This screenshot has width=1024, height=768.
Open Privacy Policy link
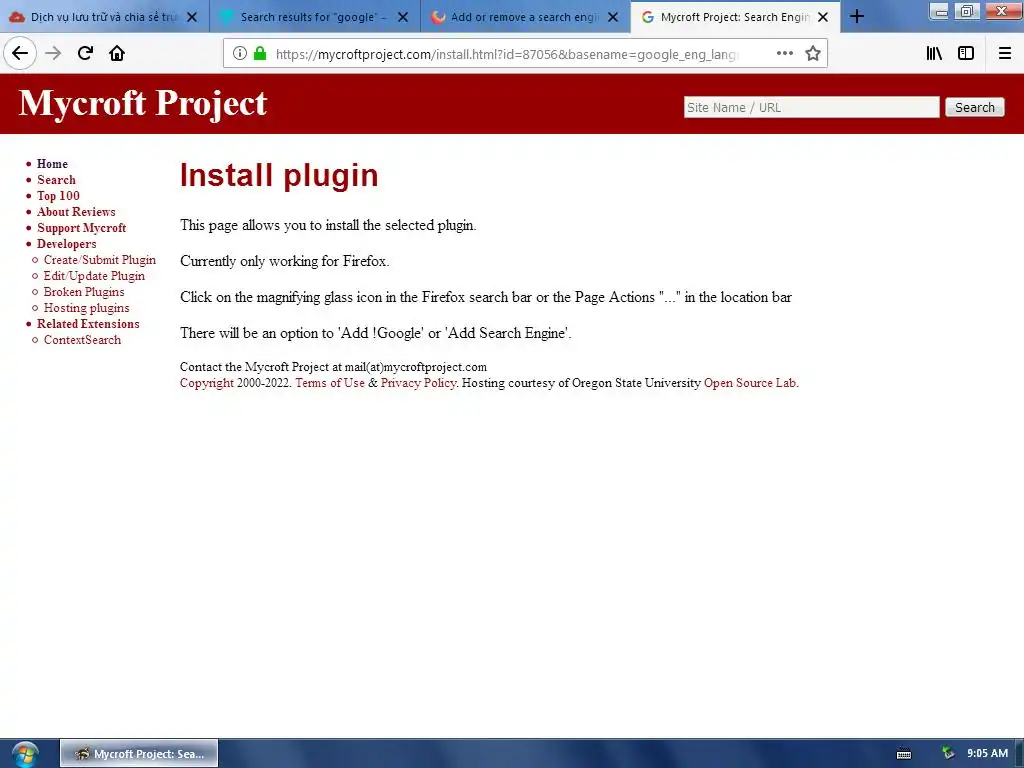(418, 383)
